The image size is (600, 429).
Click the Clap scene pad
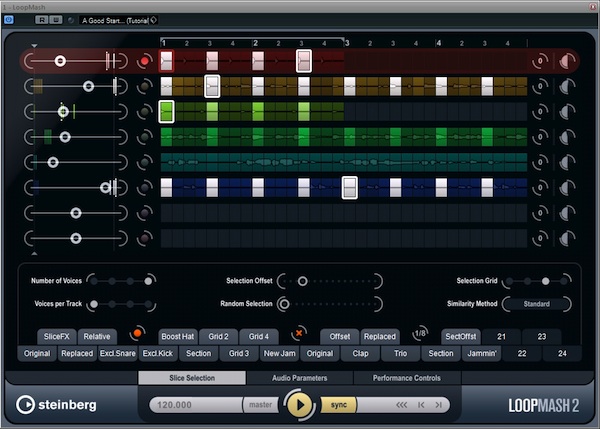coord(360,353)
